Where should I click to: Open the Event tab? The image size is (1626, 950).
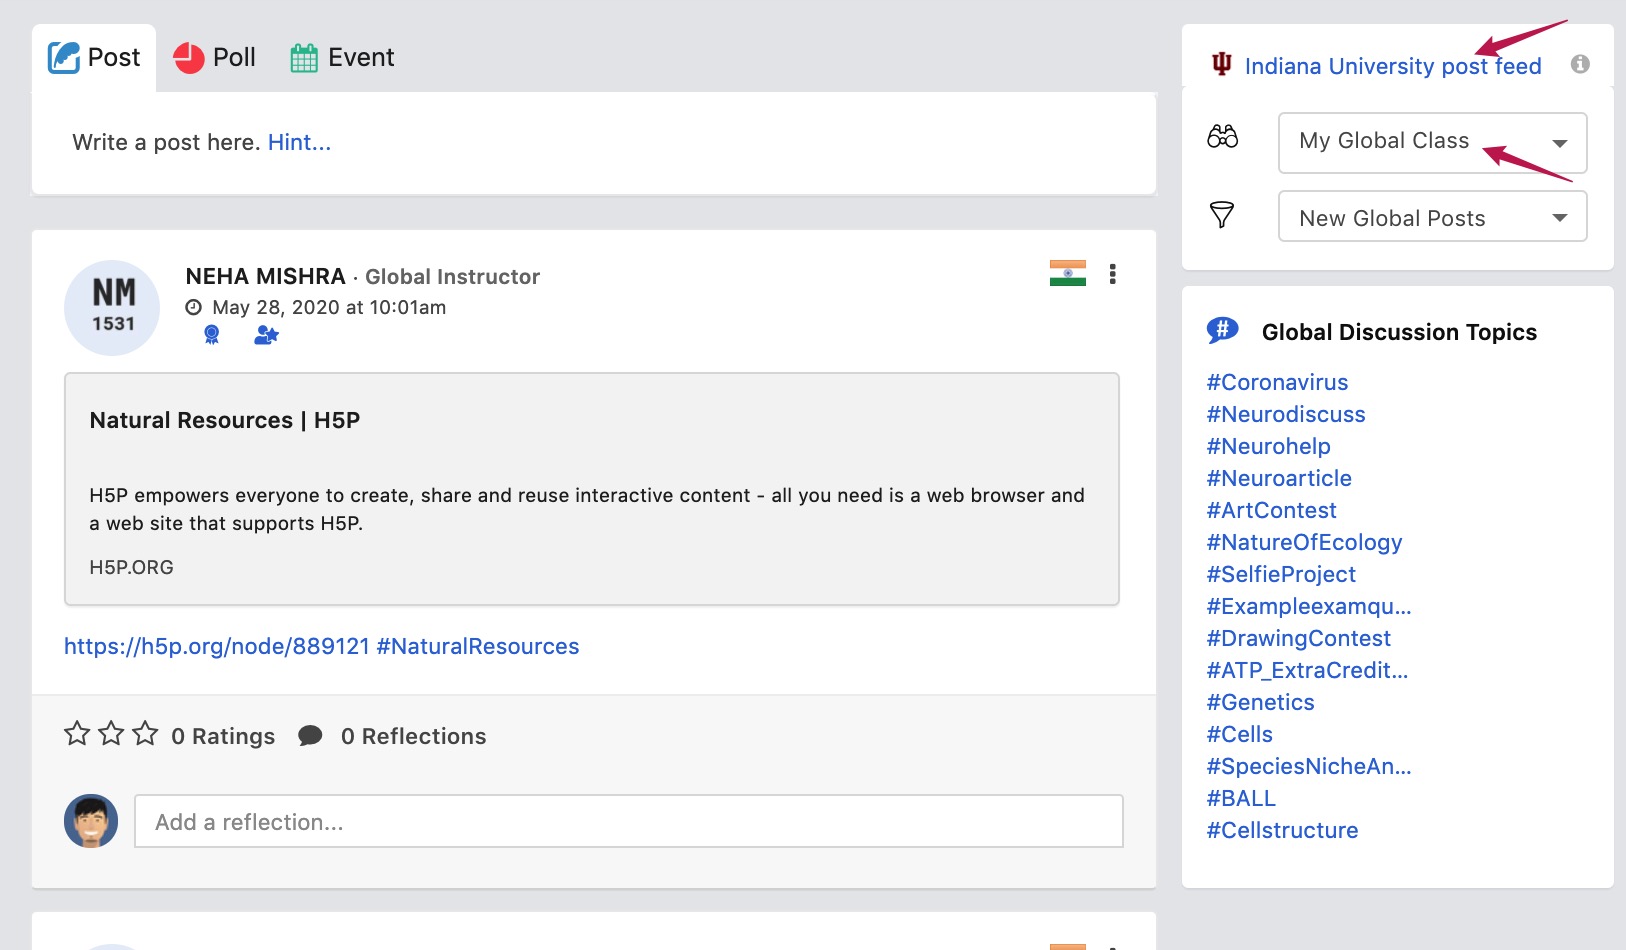(x=342, y=58)
